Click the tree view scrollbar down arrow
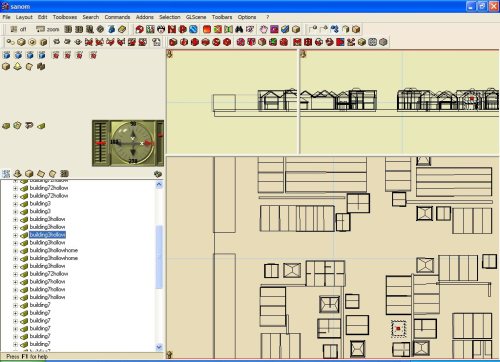The width and height of the screenshot is (500, 362). 159,347
